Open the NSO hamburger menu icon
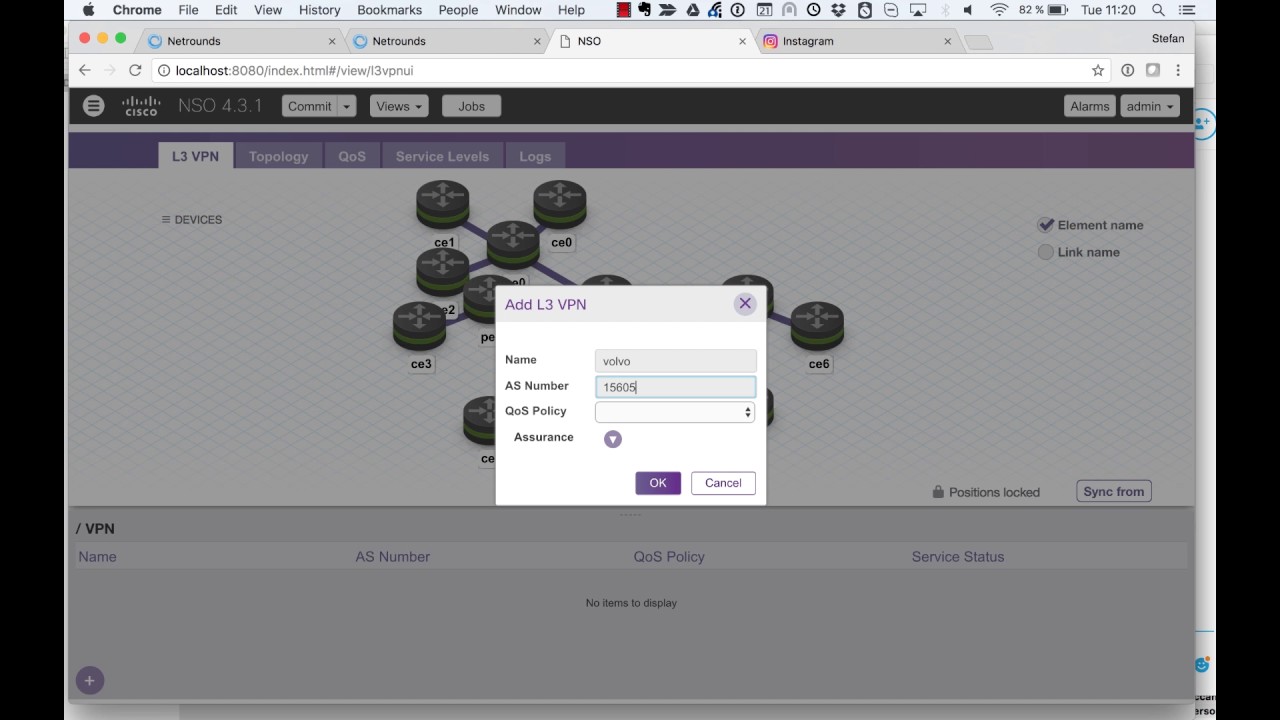 click(x=93, y=106)
